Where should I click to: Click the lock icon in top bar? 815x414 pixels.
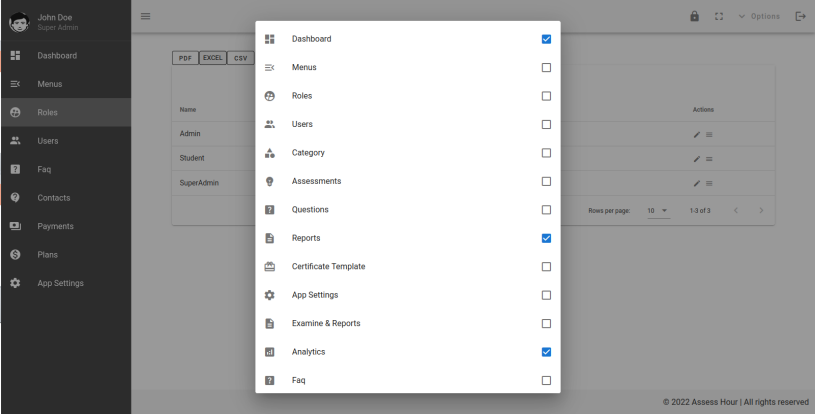695,17
